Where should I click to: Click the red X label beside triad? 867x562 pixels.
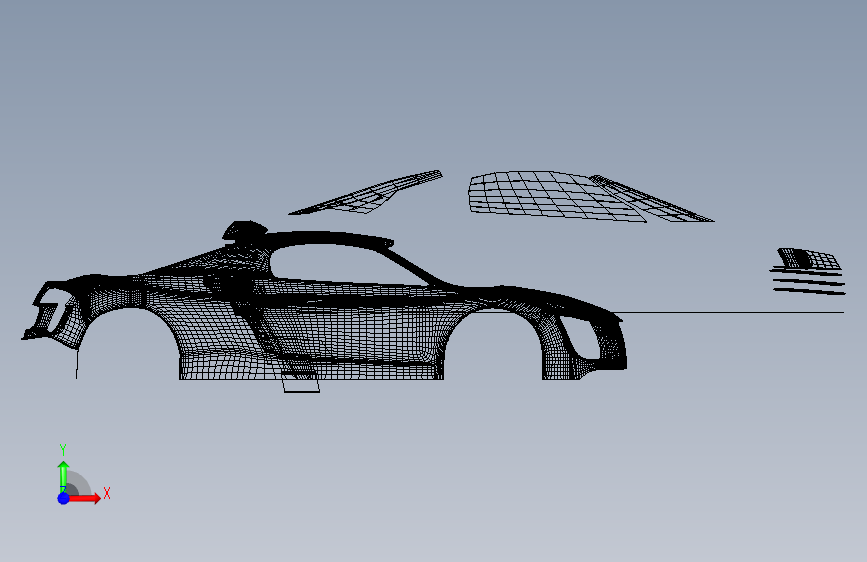[x=107, y=493]
